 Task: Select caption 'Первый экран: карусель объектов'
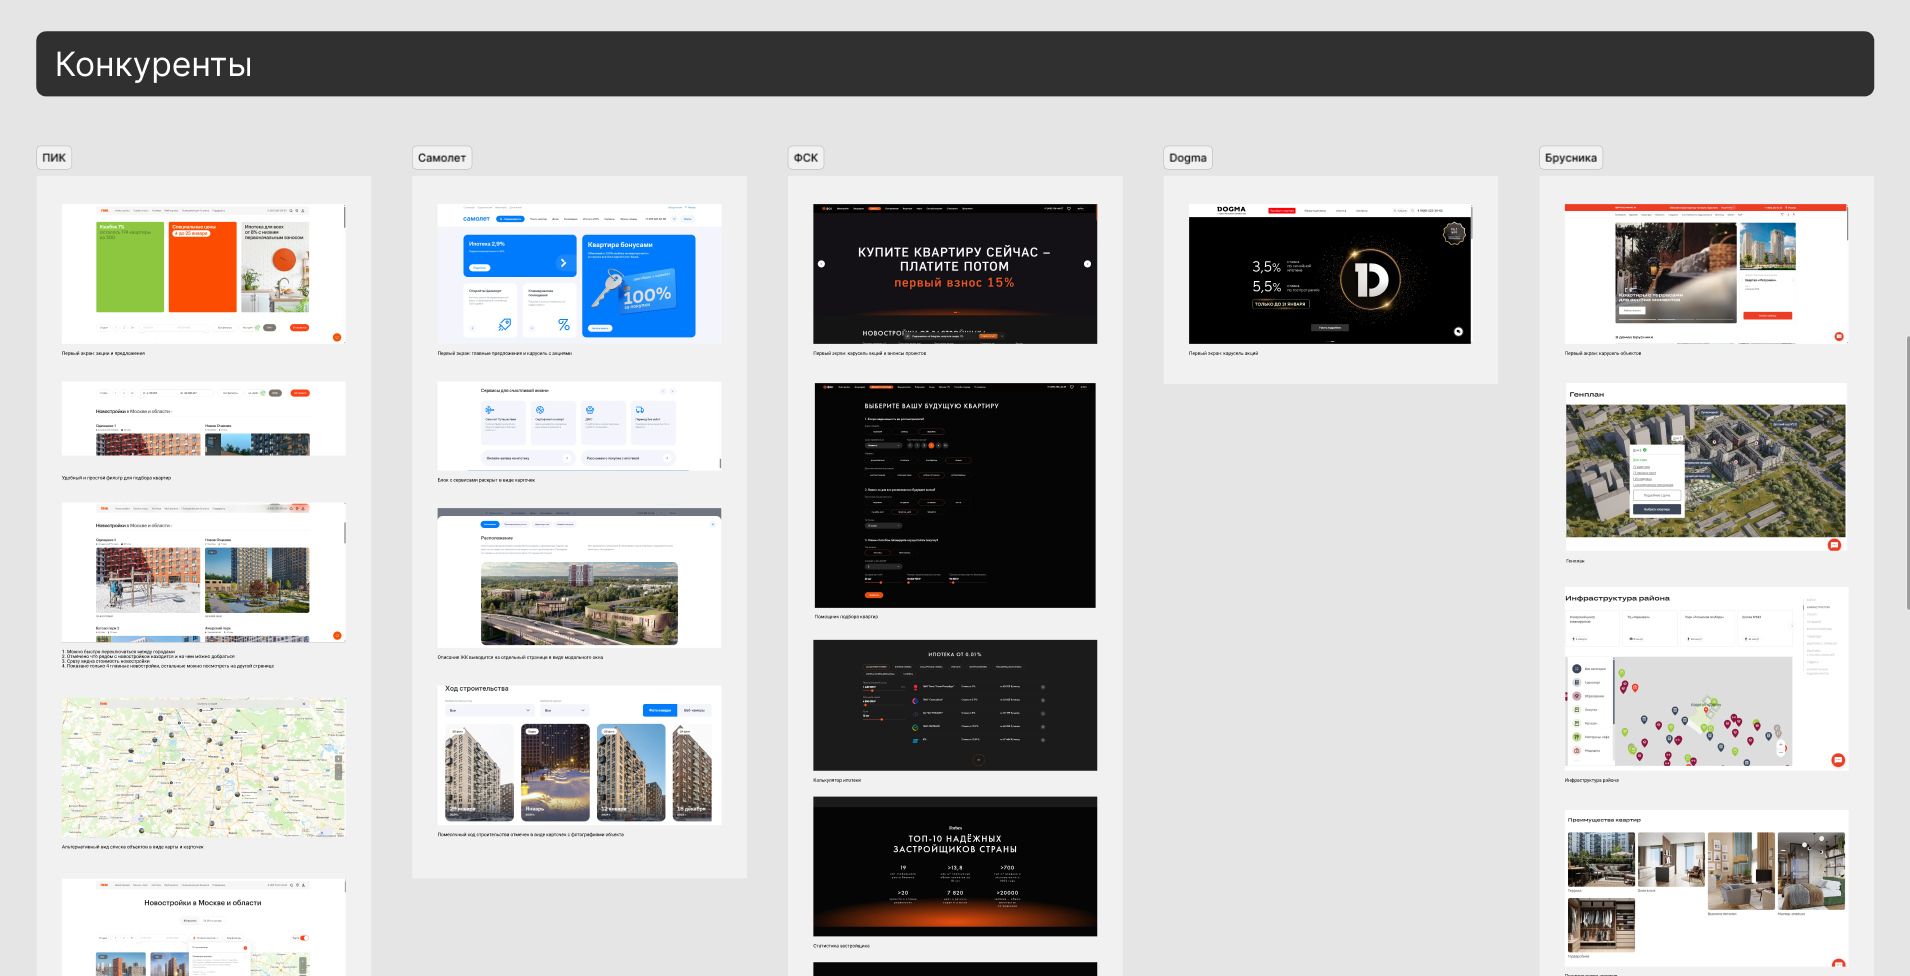[x=1603, y=353]
